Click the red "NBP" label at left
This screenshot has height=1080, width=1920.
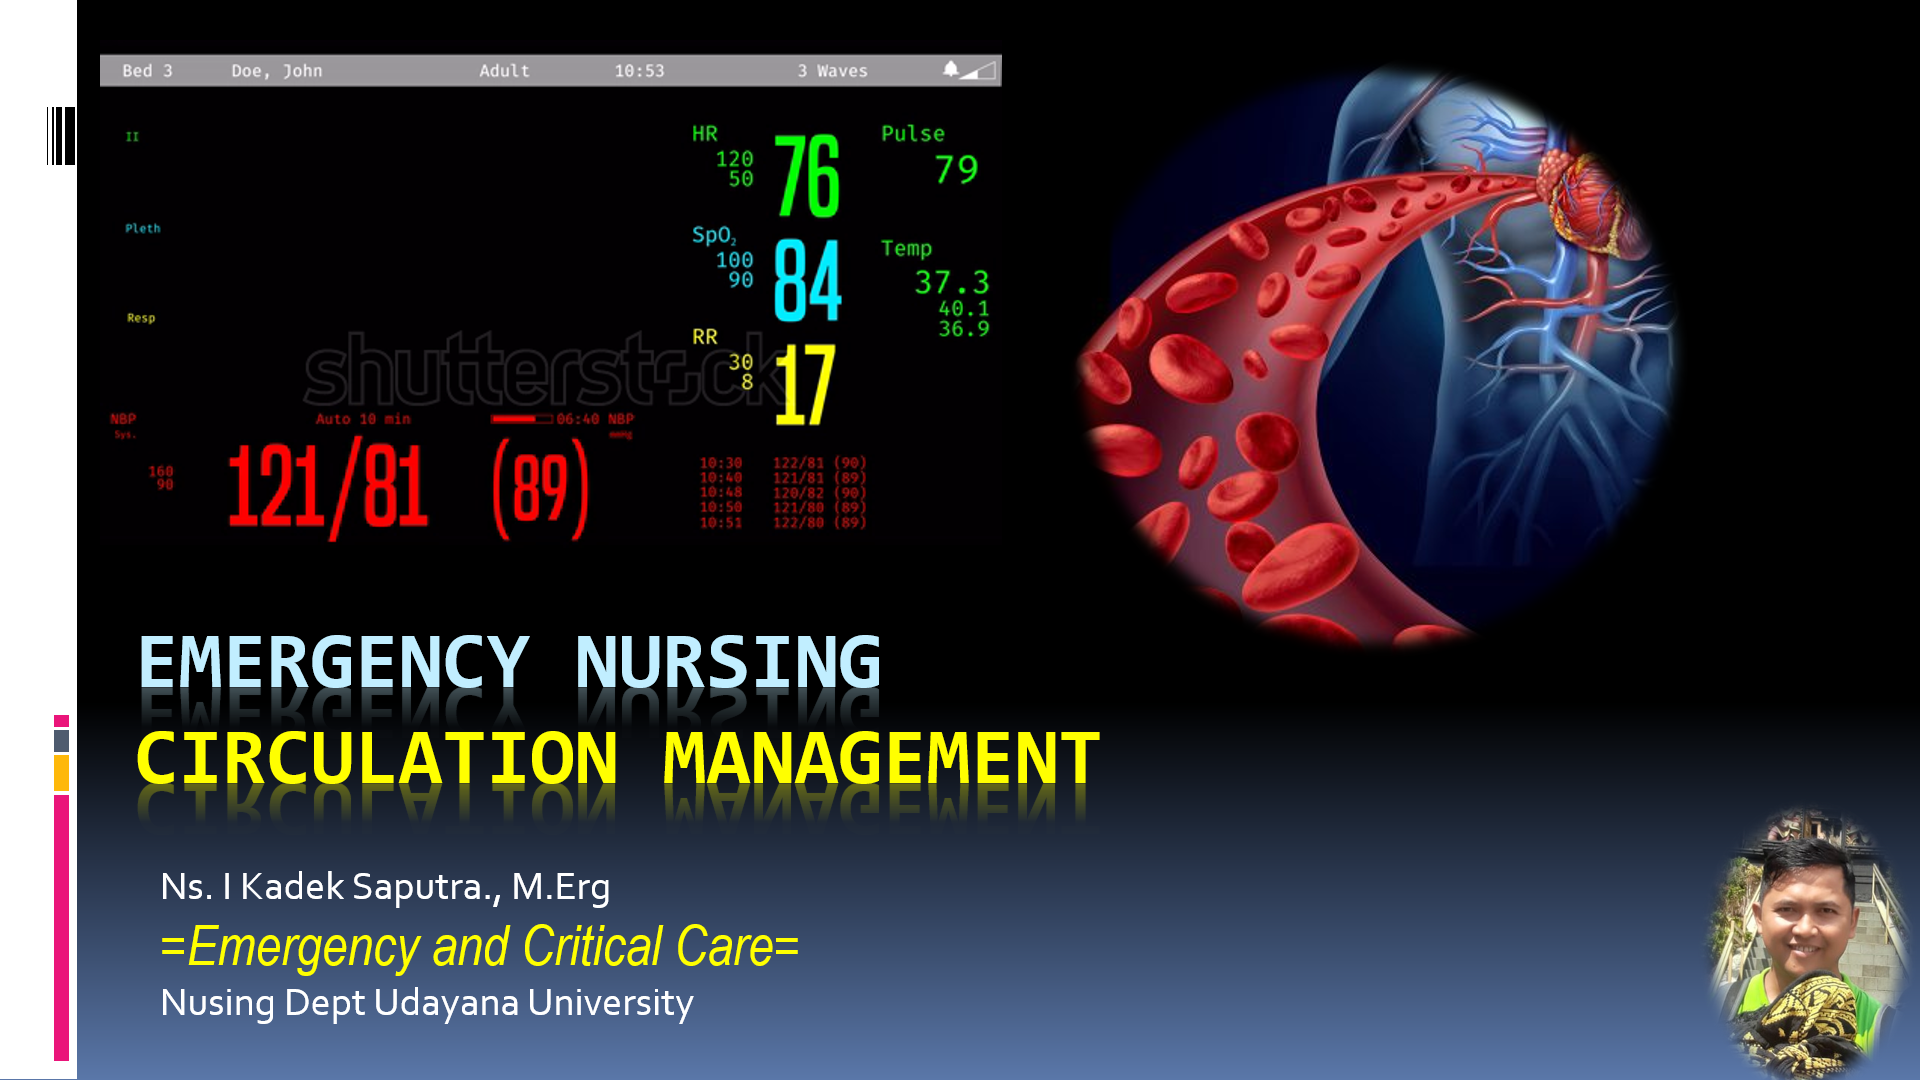click(x=123, y=419)
